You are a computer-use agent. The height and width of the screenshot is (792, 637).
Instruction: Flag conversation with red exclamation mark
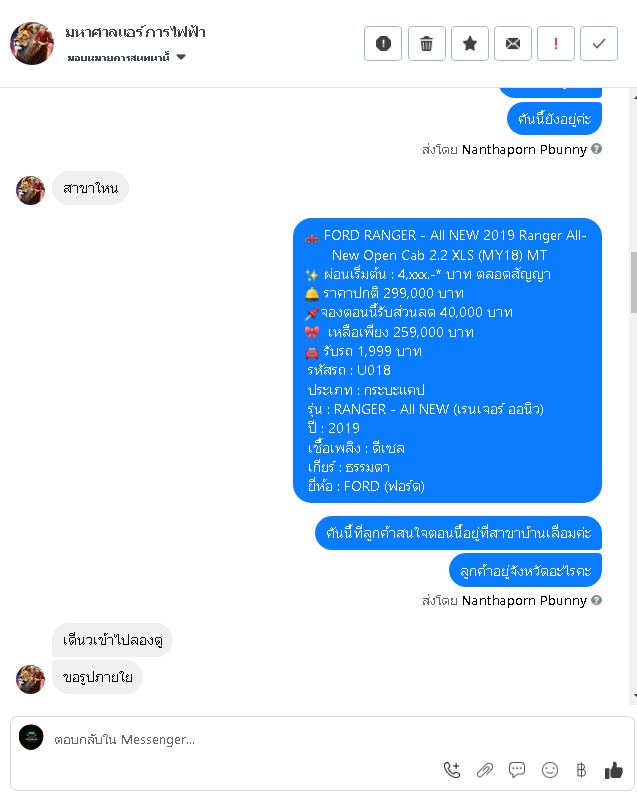pyautogui.click(x=556, y=43)
